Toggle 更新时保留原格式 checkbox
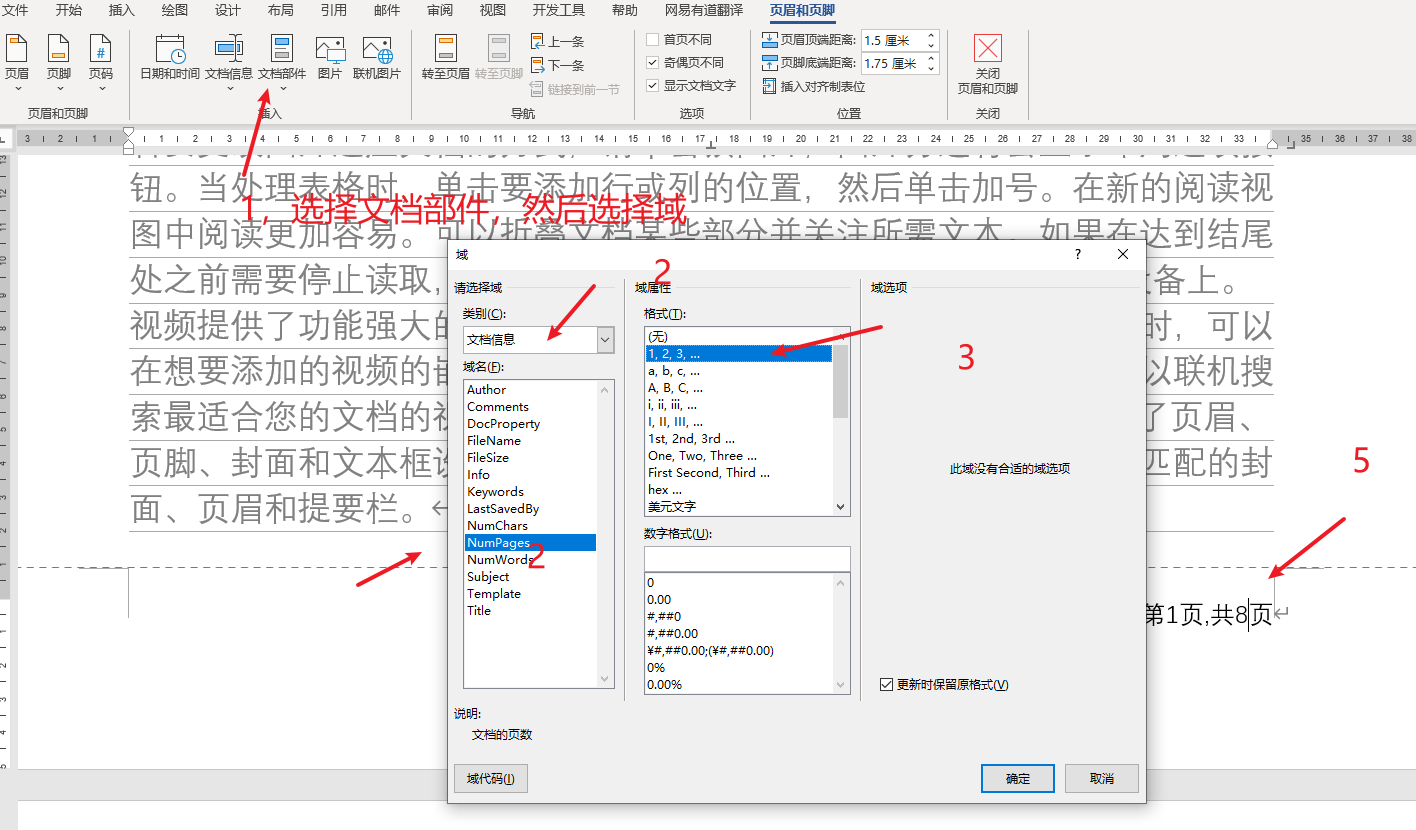The image size is (1416, 830). pyautogui.click(x=886, y=685)
